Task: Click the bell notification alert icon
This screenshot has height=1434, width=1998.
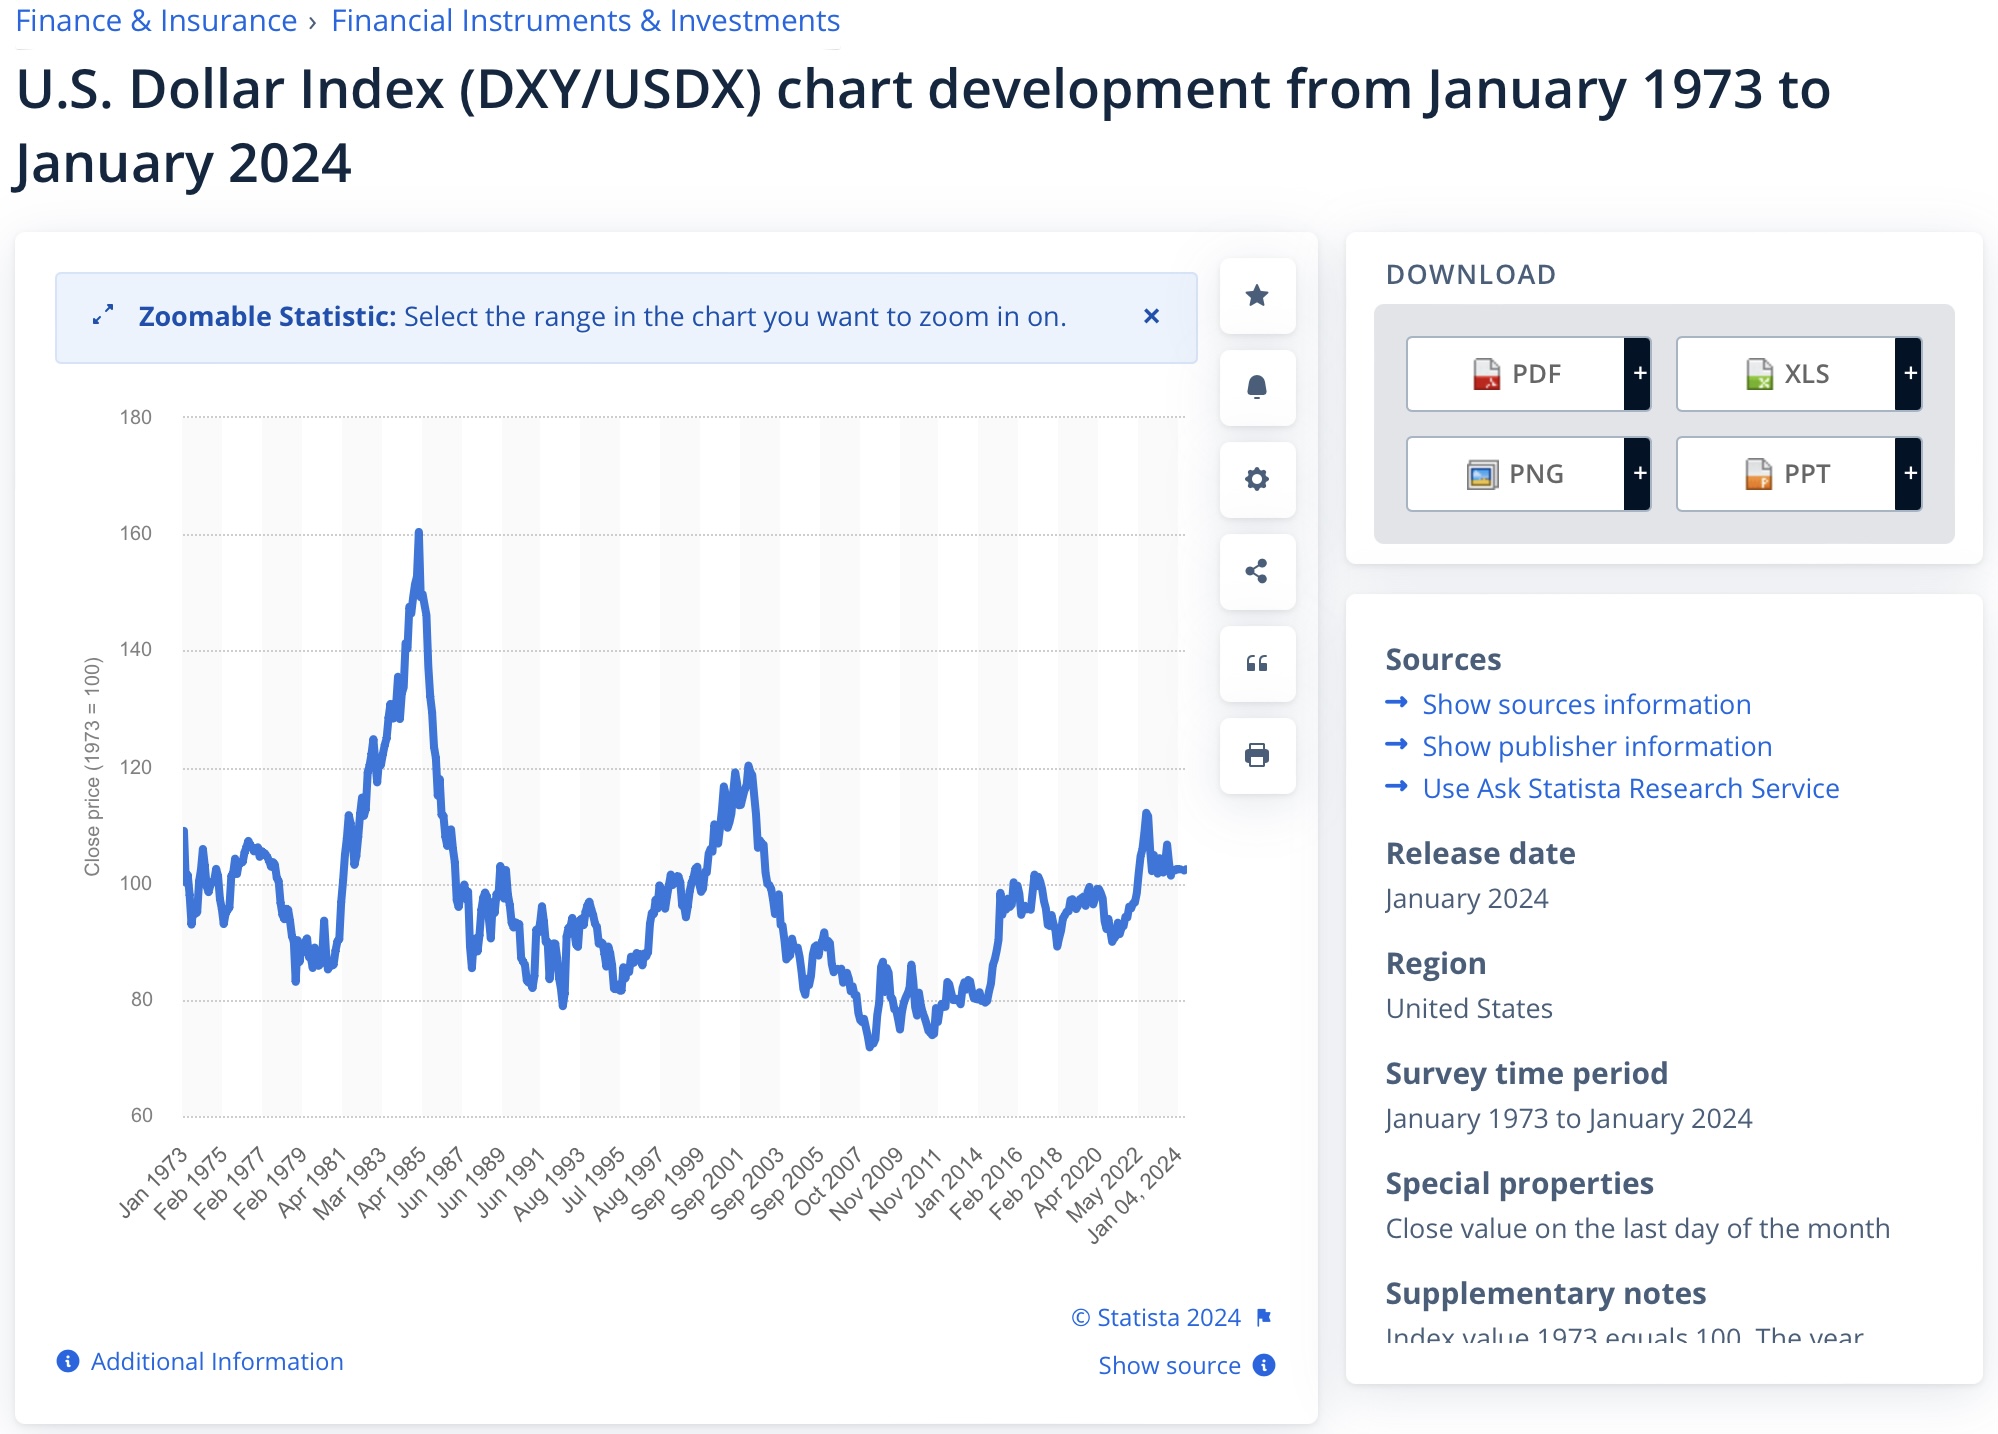Action: pos(1257,387)
